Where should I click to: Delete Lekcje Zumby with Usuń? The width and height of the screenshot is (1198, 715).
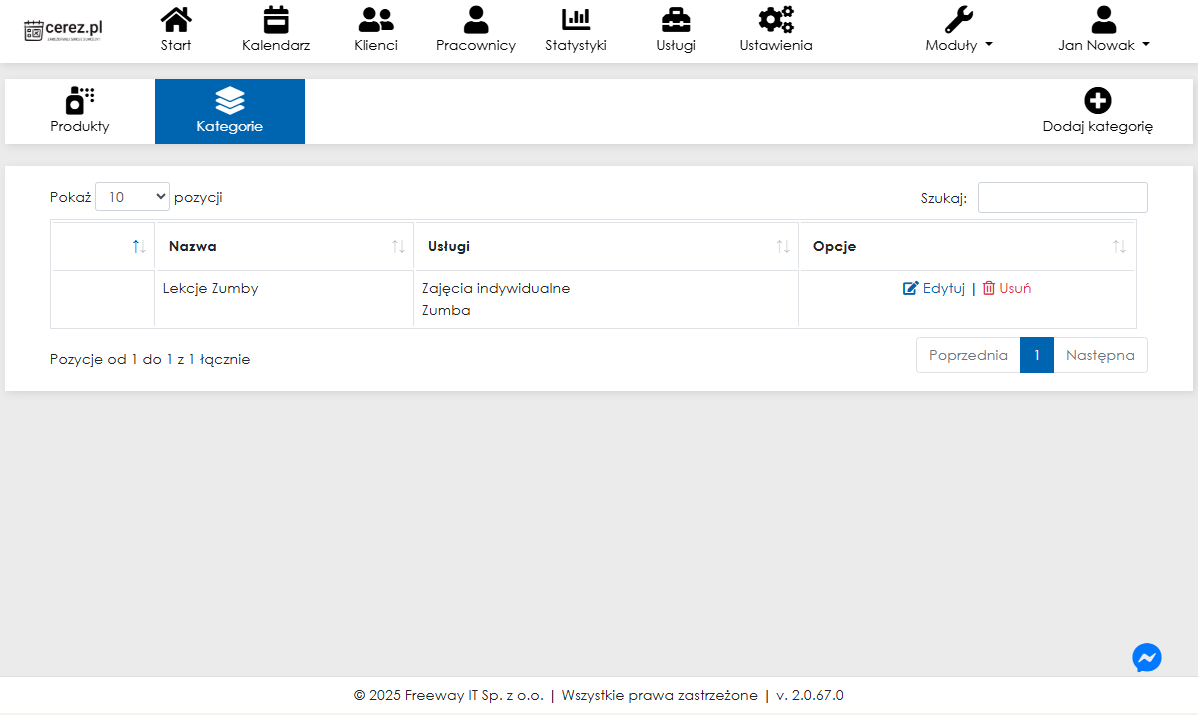click(x=1007, y=288)
